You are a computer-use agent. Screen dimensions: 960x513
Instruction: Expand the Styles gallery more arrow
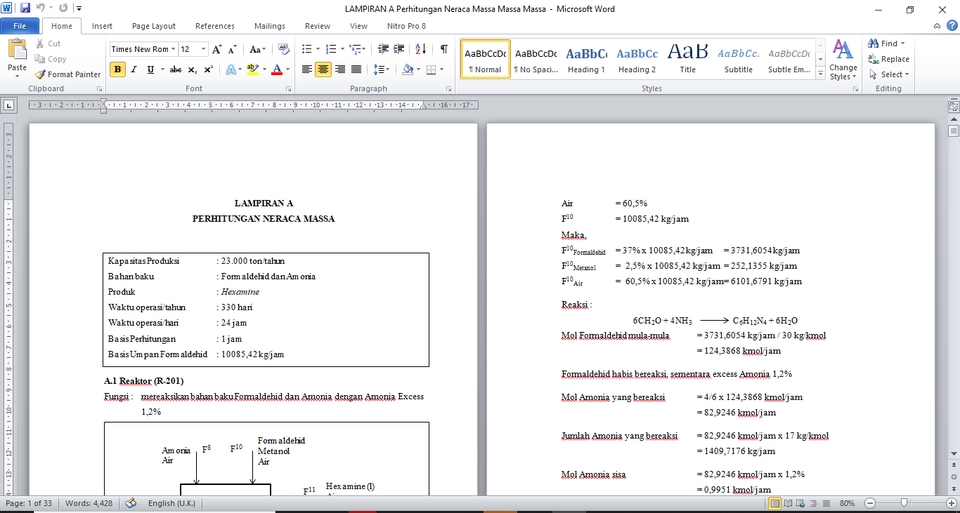[x=820, y=73]
